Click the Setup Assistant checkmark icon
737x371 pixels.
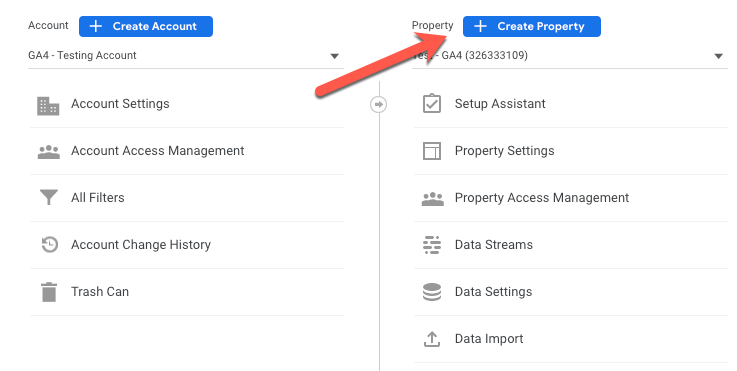point(432,103)
